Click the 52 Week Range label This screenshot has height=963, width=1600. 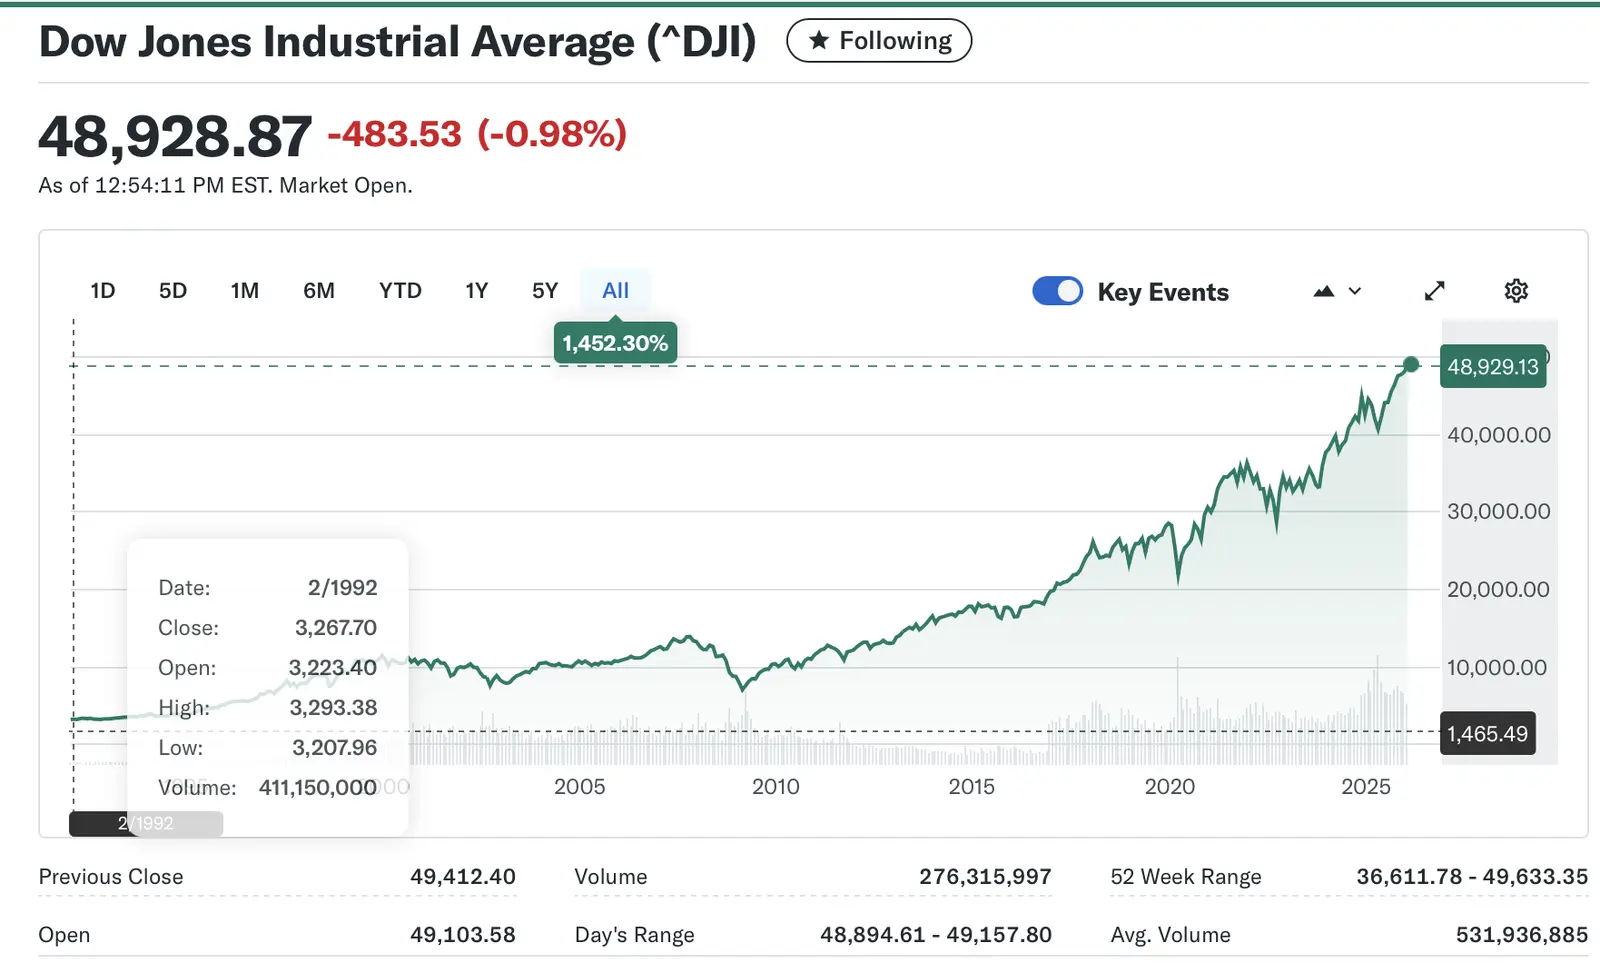(x=1186, y=877)
